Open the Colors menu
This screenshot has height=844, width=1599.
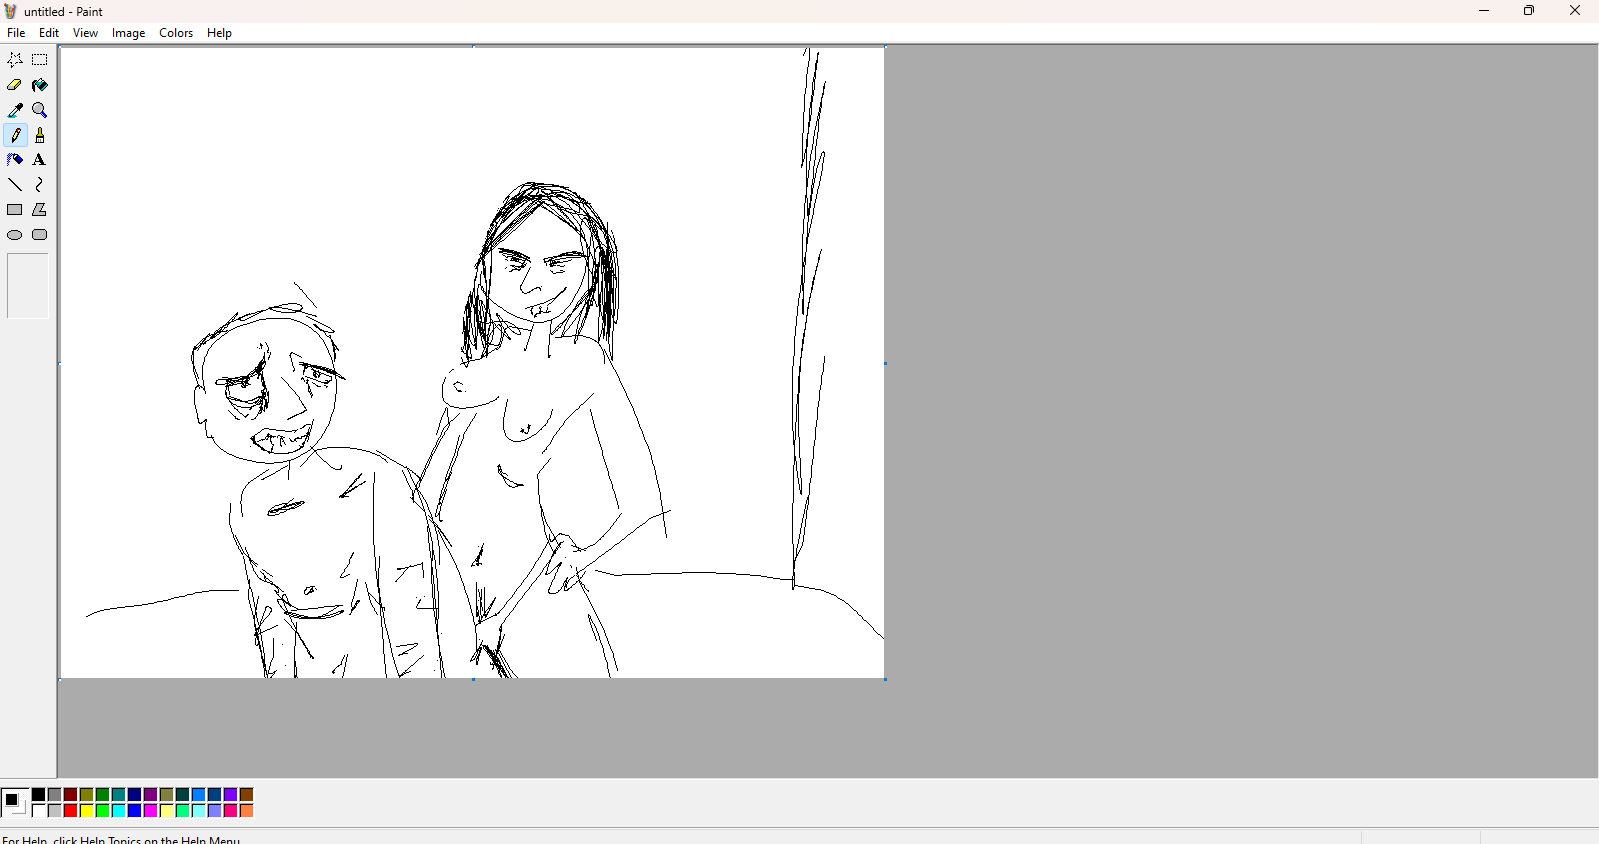point(176,33)
